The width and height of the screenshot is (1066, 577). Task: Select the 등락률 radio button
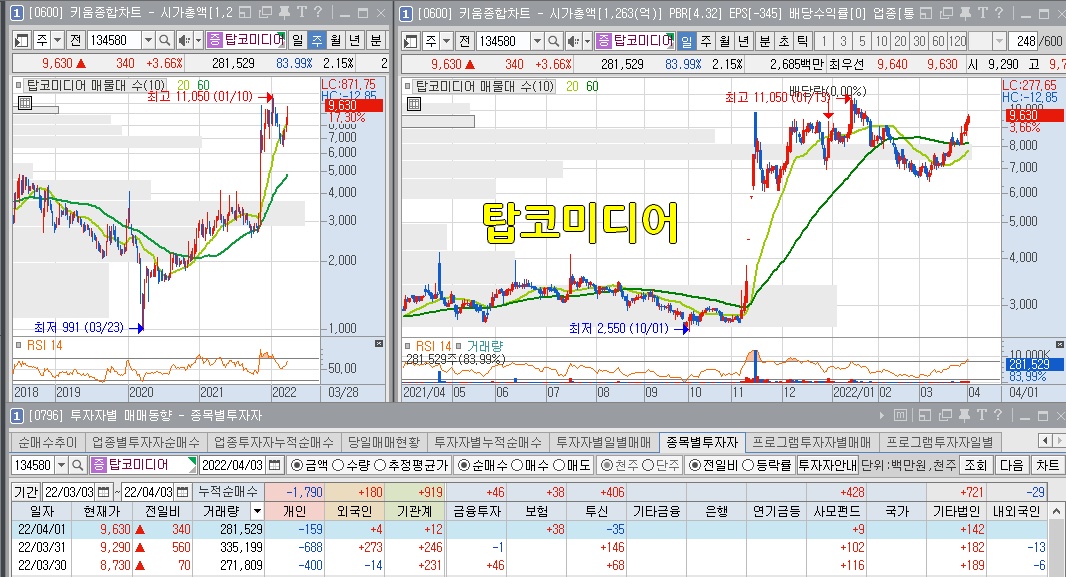click(748, 465)
